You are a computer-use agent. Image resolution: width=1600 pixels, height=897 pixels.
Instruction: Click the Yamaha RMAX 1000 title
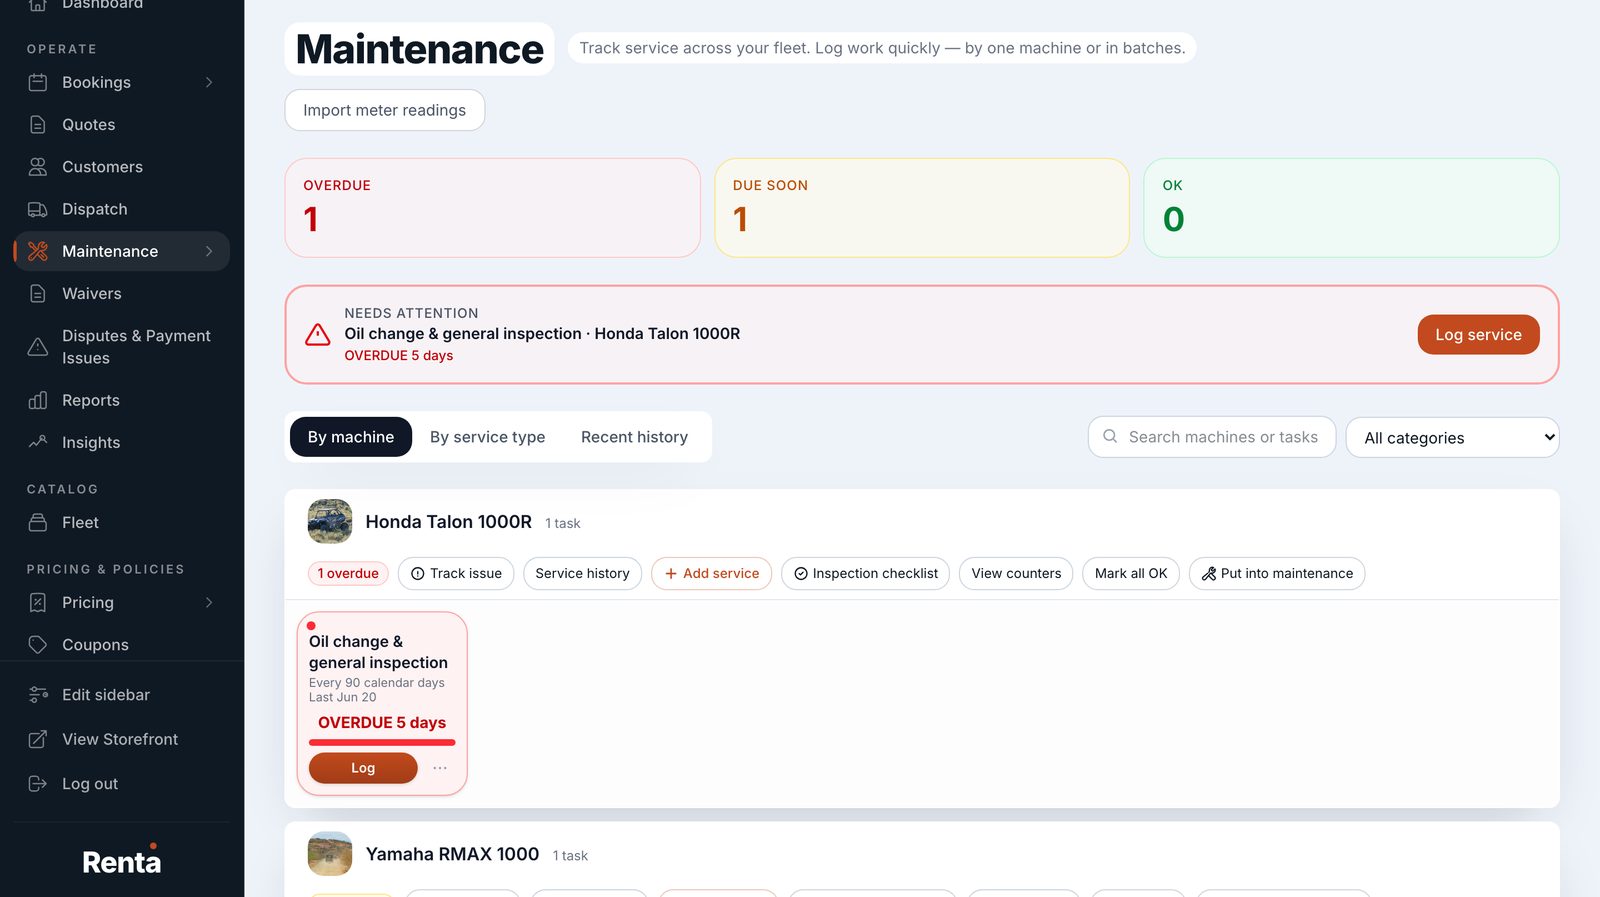[452, 854]
